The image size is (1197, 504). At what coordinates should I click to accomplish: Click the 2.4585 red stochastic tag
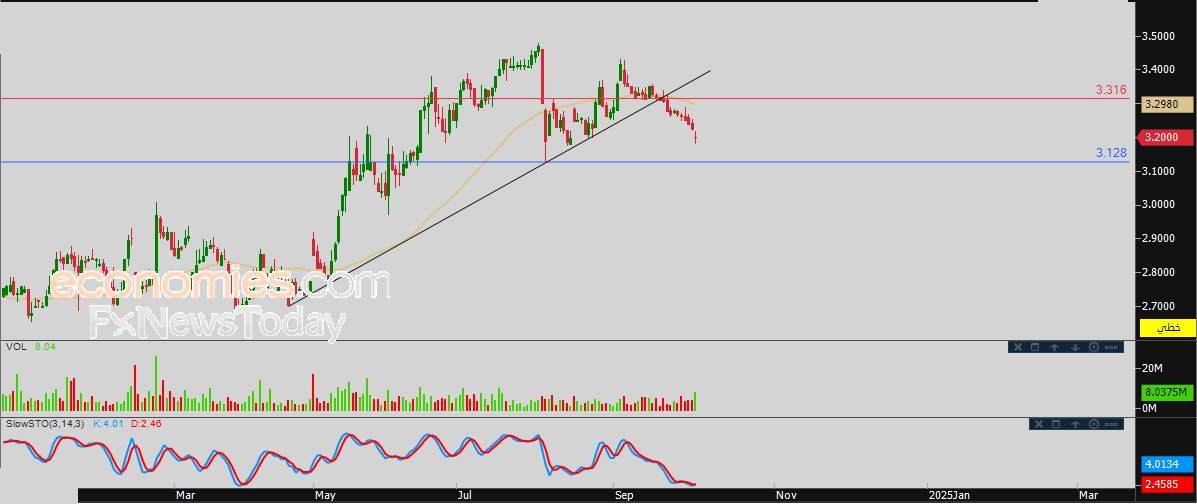1166,483
